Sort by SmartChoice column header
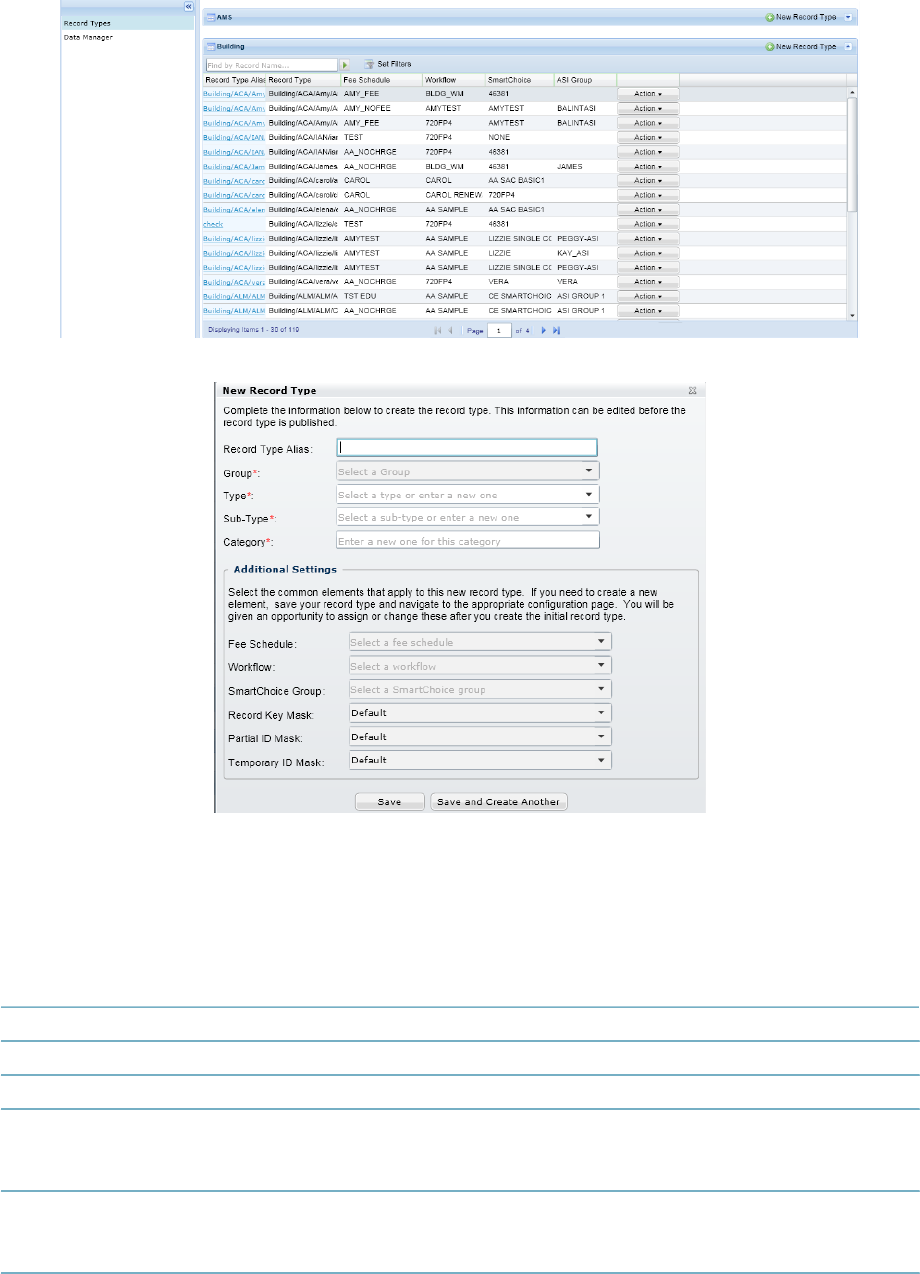This screenshot has height=1274, width=920. [x=520, y=79]
